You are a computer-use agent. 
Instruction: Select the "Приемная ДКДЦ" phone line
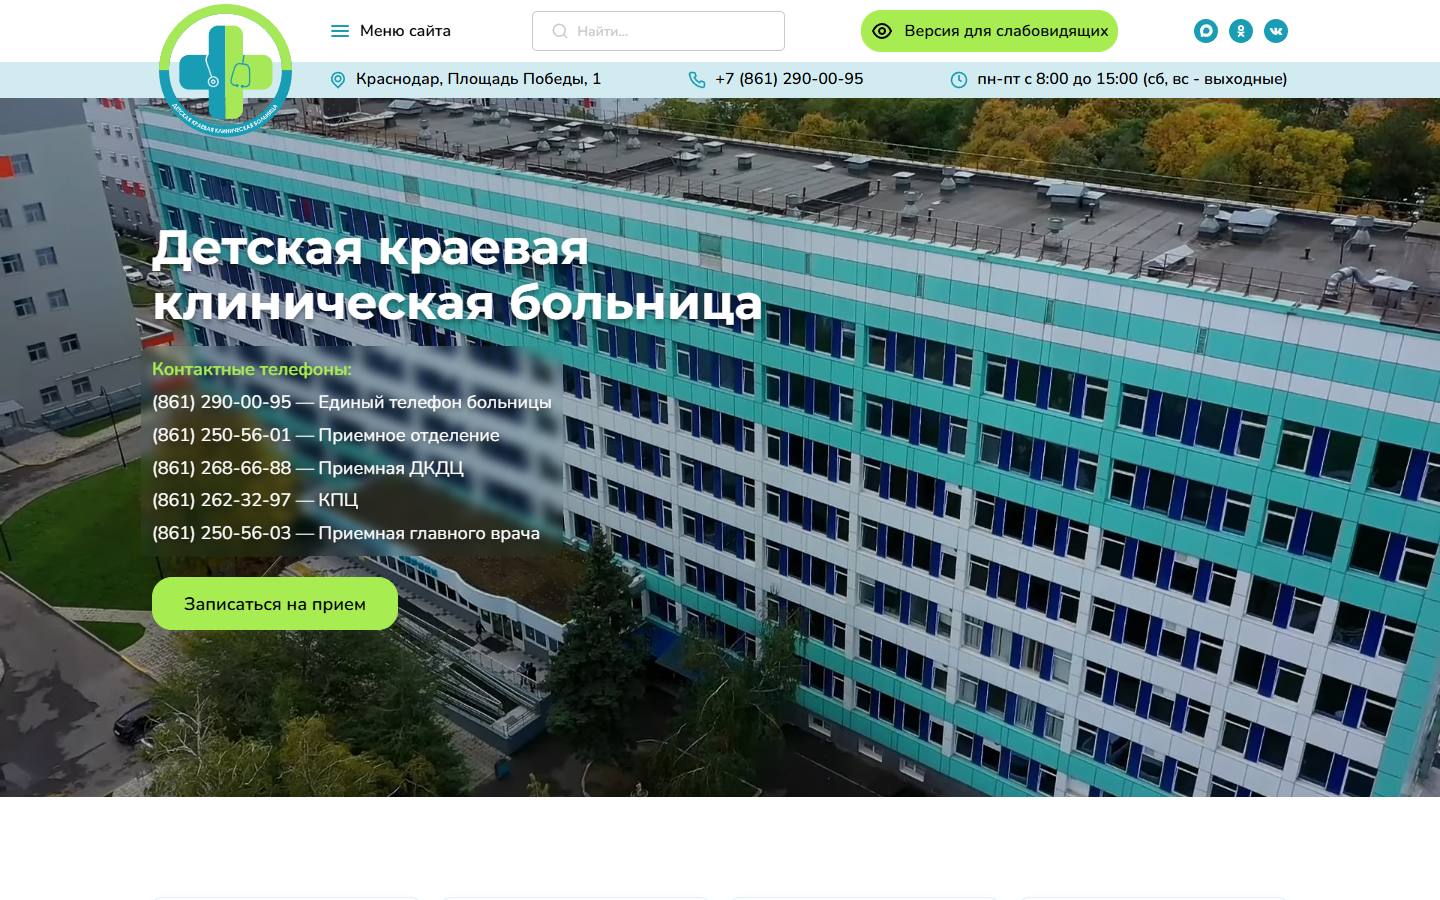(x=308, y=468)
